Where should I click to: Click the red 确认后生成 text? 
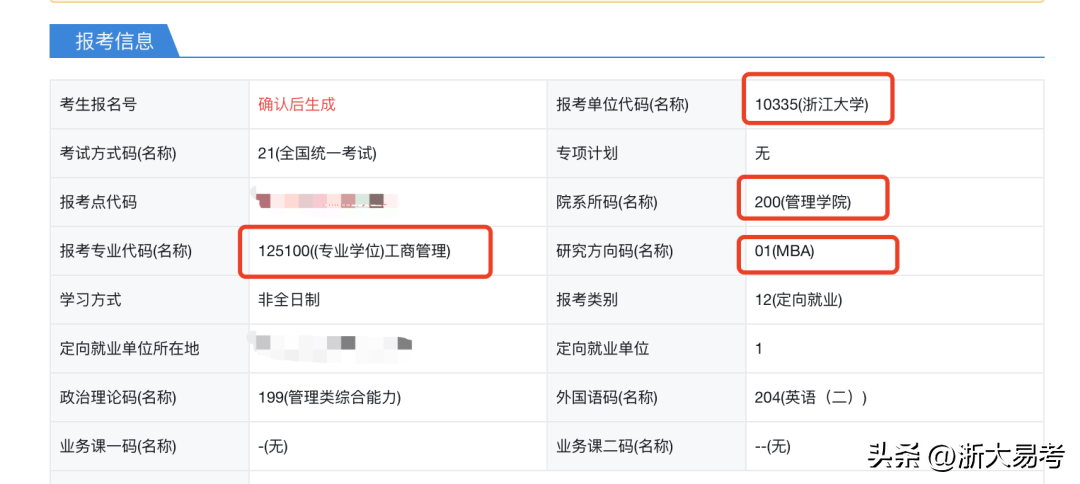coord(297,104)
